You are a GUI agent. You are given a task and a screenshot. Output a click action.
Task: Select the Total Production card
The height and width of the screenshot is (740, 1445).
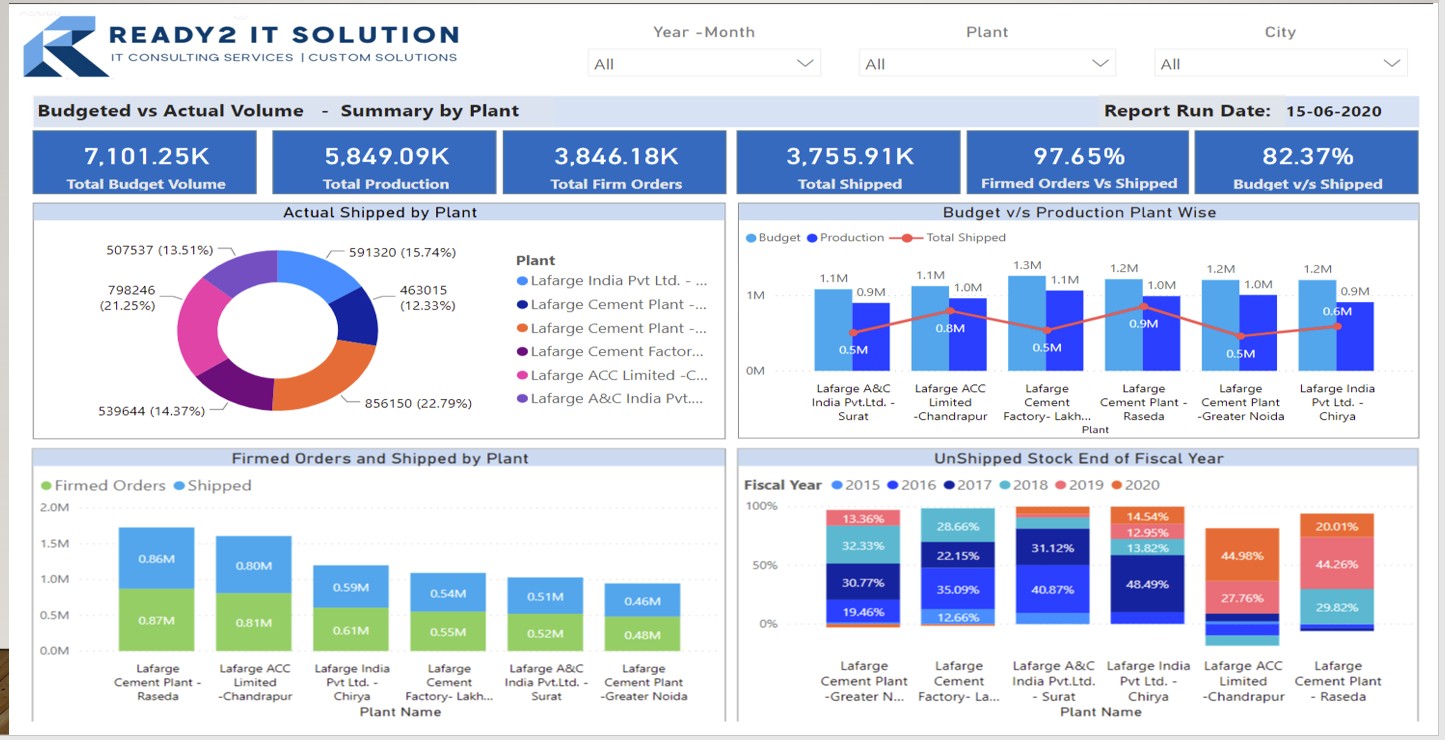pyautogui.click(x=385, y=163)
